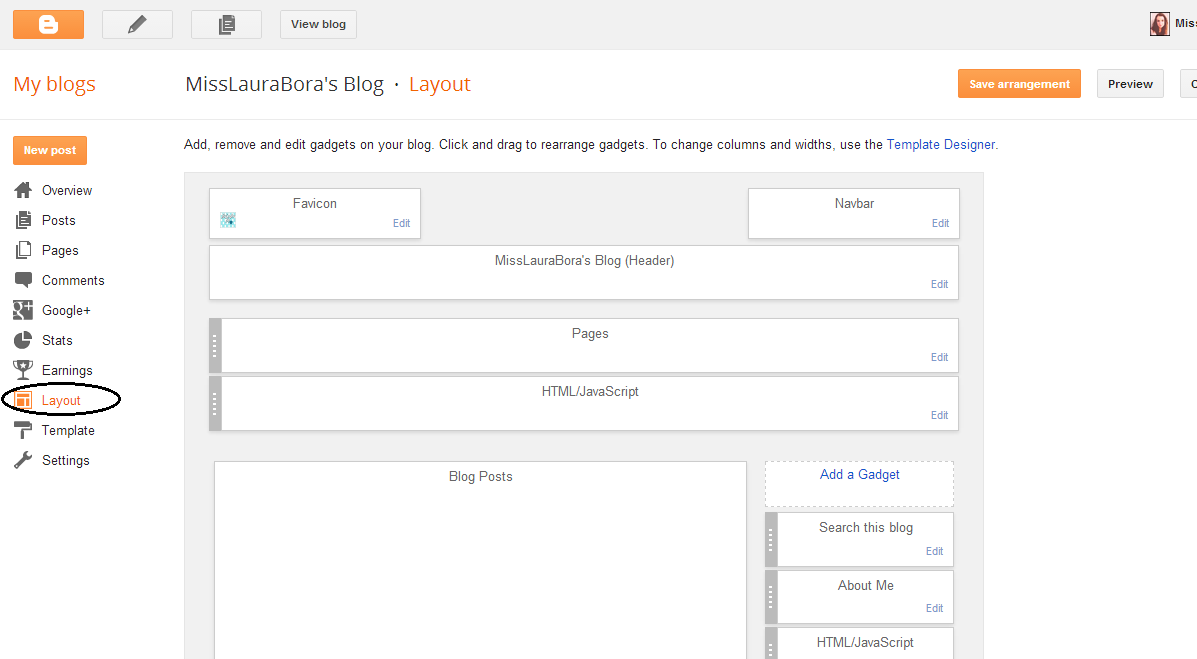Click the View blog button
The width and height of the screenshot is (1197, 659).
point(318,24)
